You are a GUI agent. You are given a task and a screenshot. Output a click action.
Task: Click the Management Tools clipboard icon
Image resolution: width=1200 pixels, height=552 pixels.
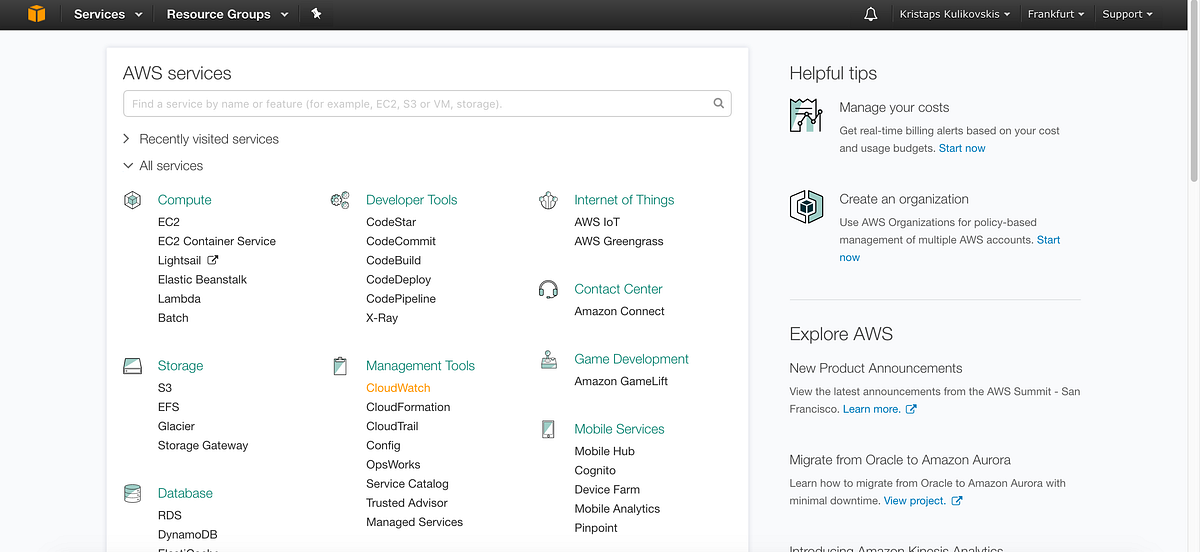340,366
